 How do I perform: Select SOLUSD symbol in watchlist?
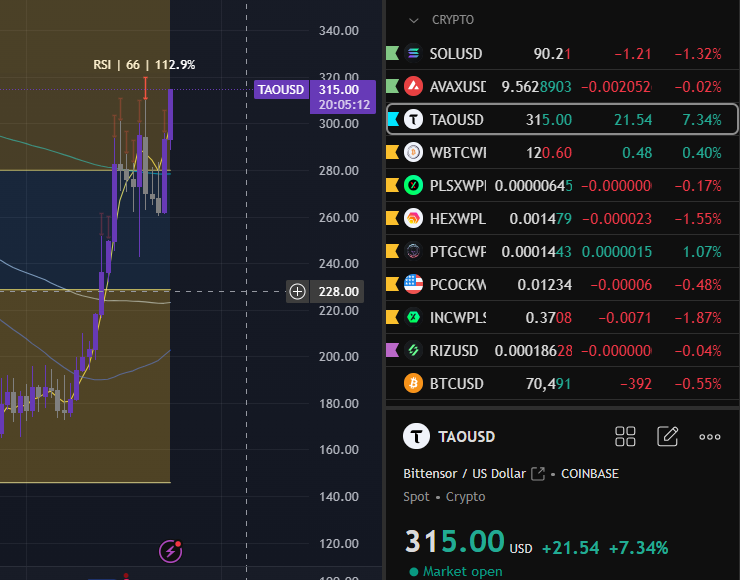click(456, 54)
